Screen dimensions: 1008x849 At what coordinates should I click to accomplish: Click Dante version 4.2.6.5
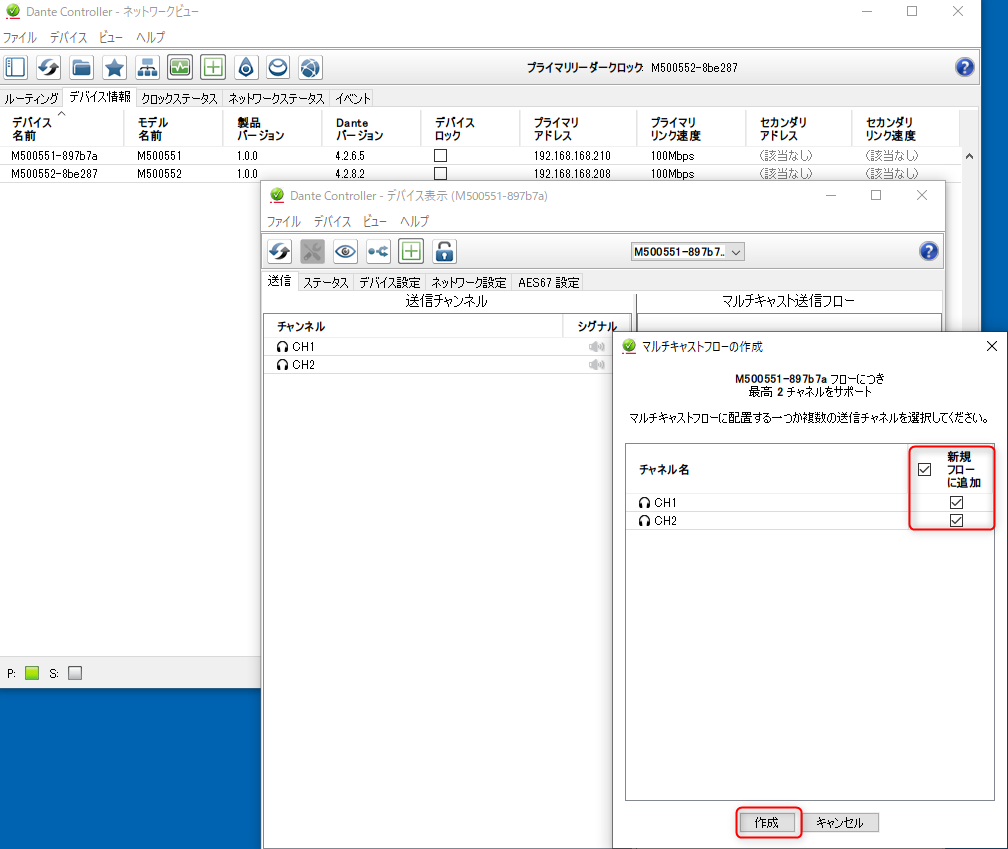coord(350,156)
